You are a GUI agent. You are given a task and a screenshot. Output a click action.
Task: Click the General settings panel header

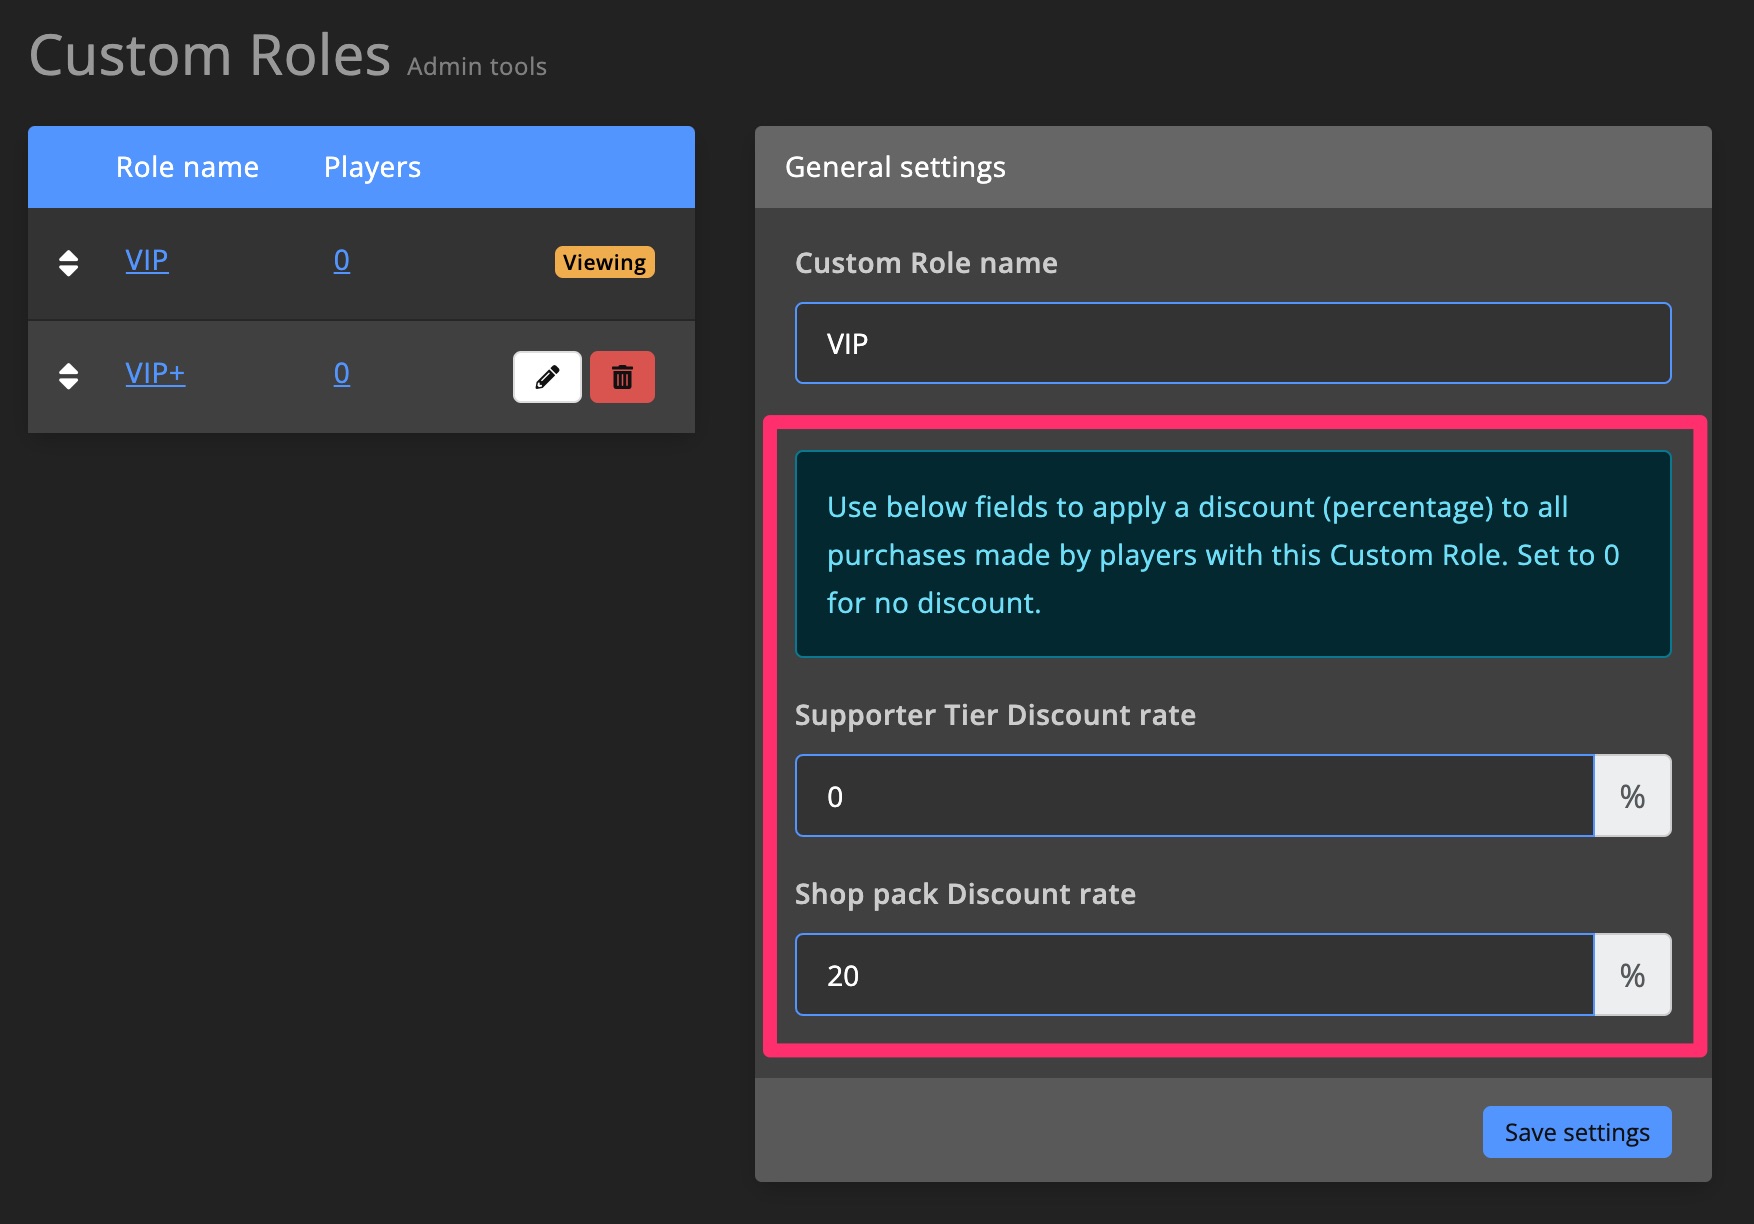(x=1233, y=167)
